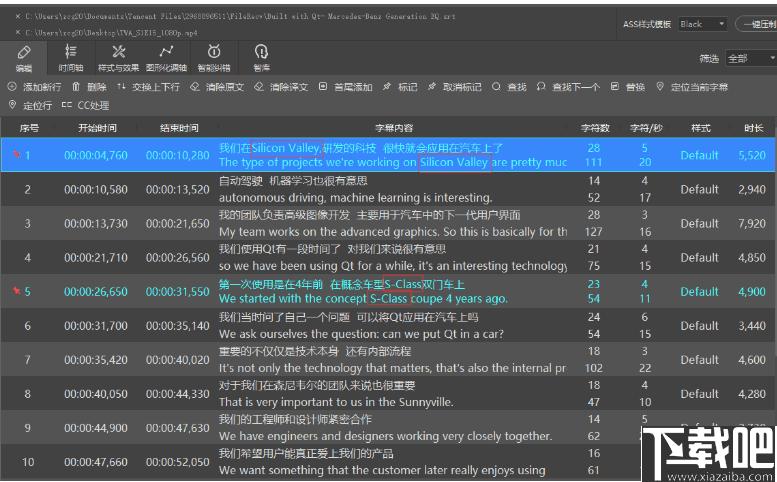Screen dimensions: 777x482
Task: Select end time 00:00:52,050
Action: (x=177, y=462)
